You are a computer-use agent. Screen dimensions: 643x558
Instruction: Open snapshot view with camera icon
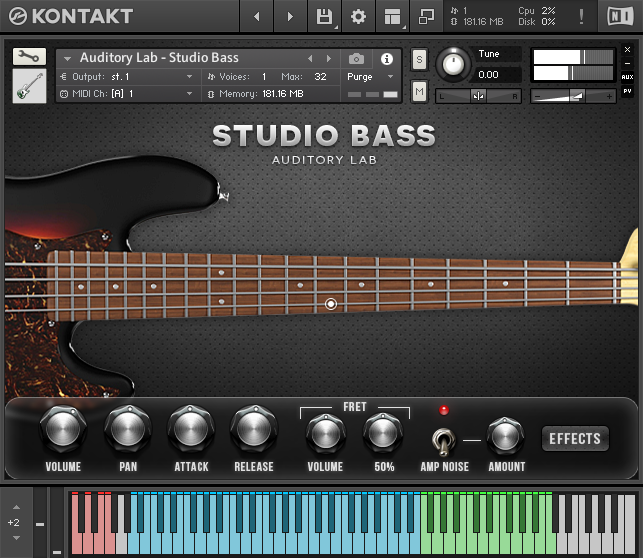pyautogui.click(x=356, y=59)
